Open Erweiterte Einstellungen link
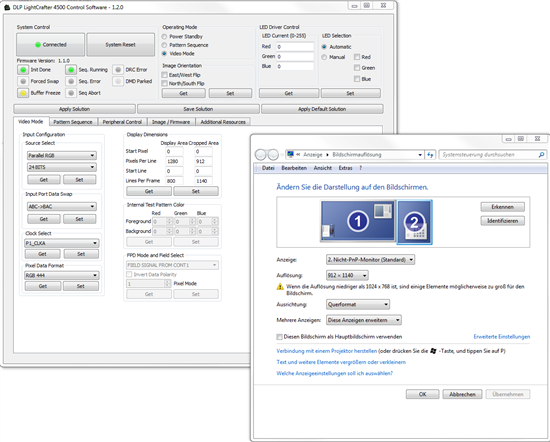This screenshot has width=550, height=442. 502,337
